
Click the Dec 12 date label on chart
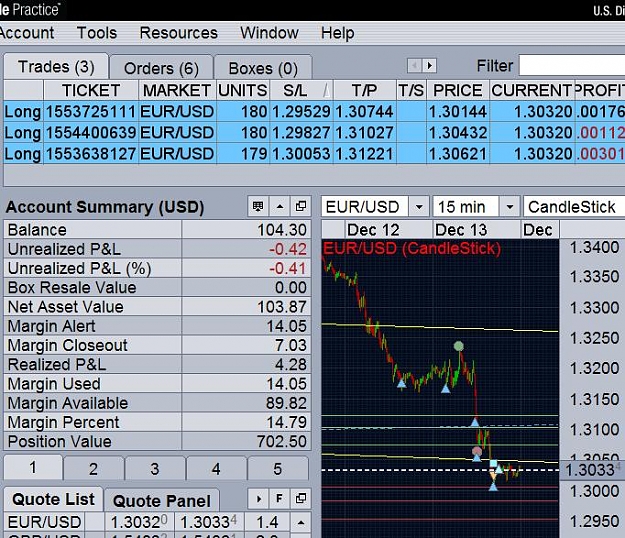click(x=373, y=230)
